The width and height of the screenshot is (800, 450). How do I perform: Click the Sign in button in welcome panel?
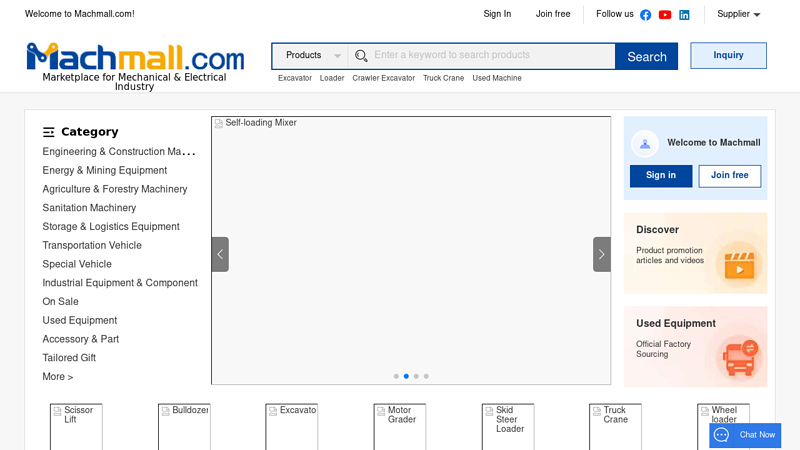[661, 176]
